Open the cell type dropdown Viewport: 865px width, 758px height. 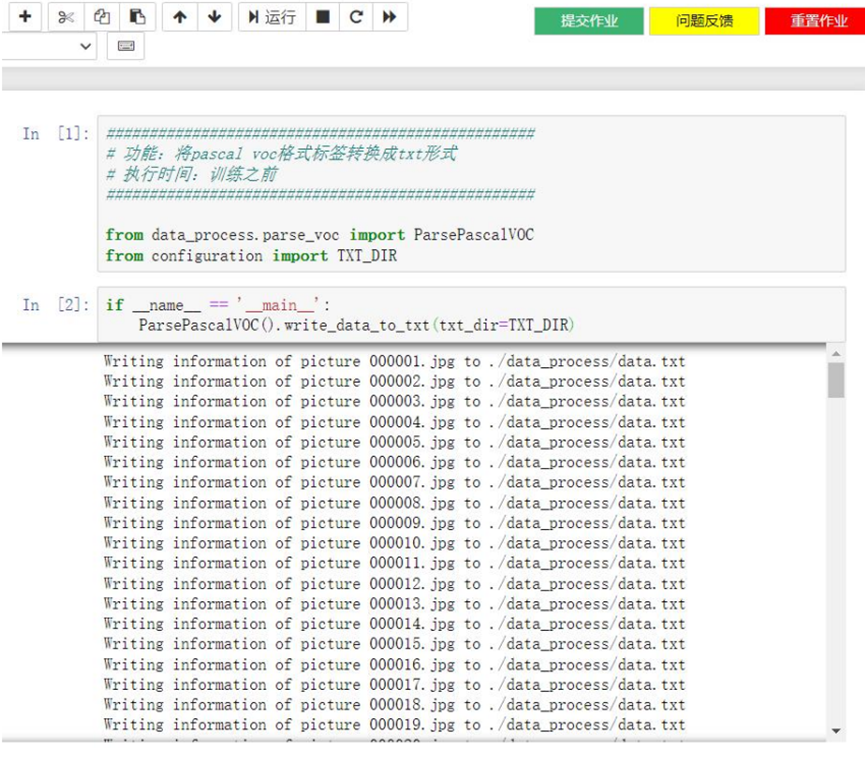click(49, 46)
